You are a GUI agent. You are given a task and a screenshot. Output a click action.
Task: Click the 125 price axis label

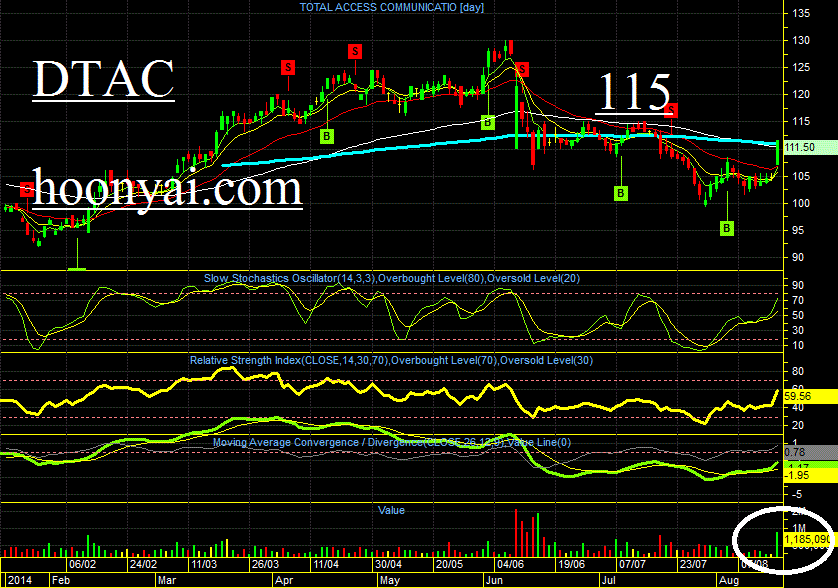click(x=801, y=67)
